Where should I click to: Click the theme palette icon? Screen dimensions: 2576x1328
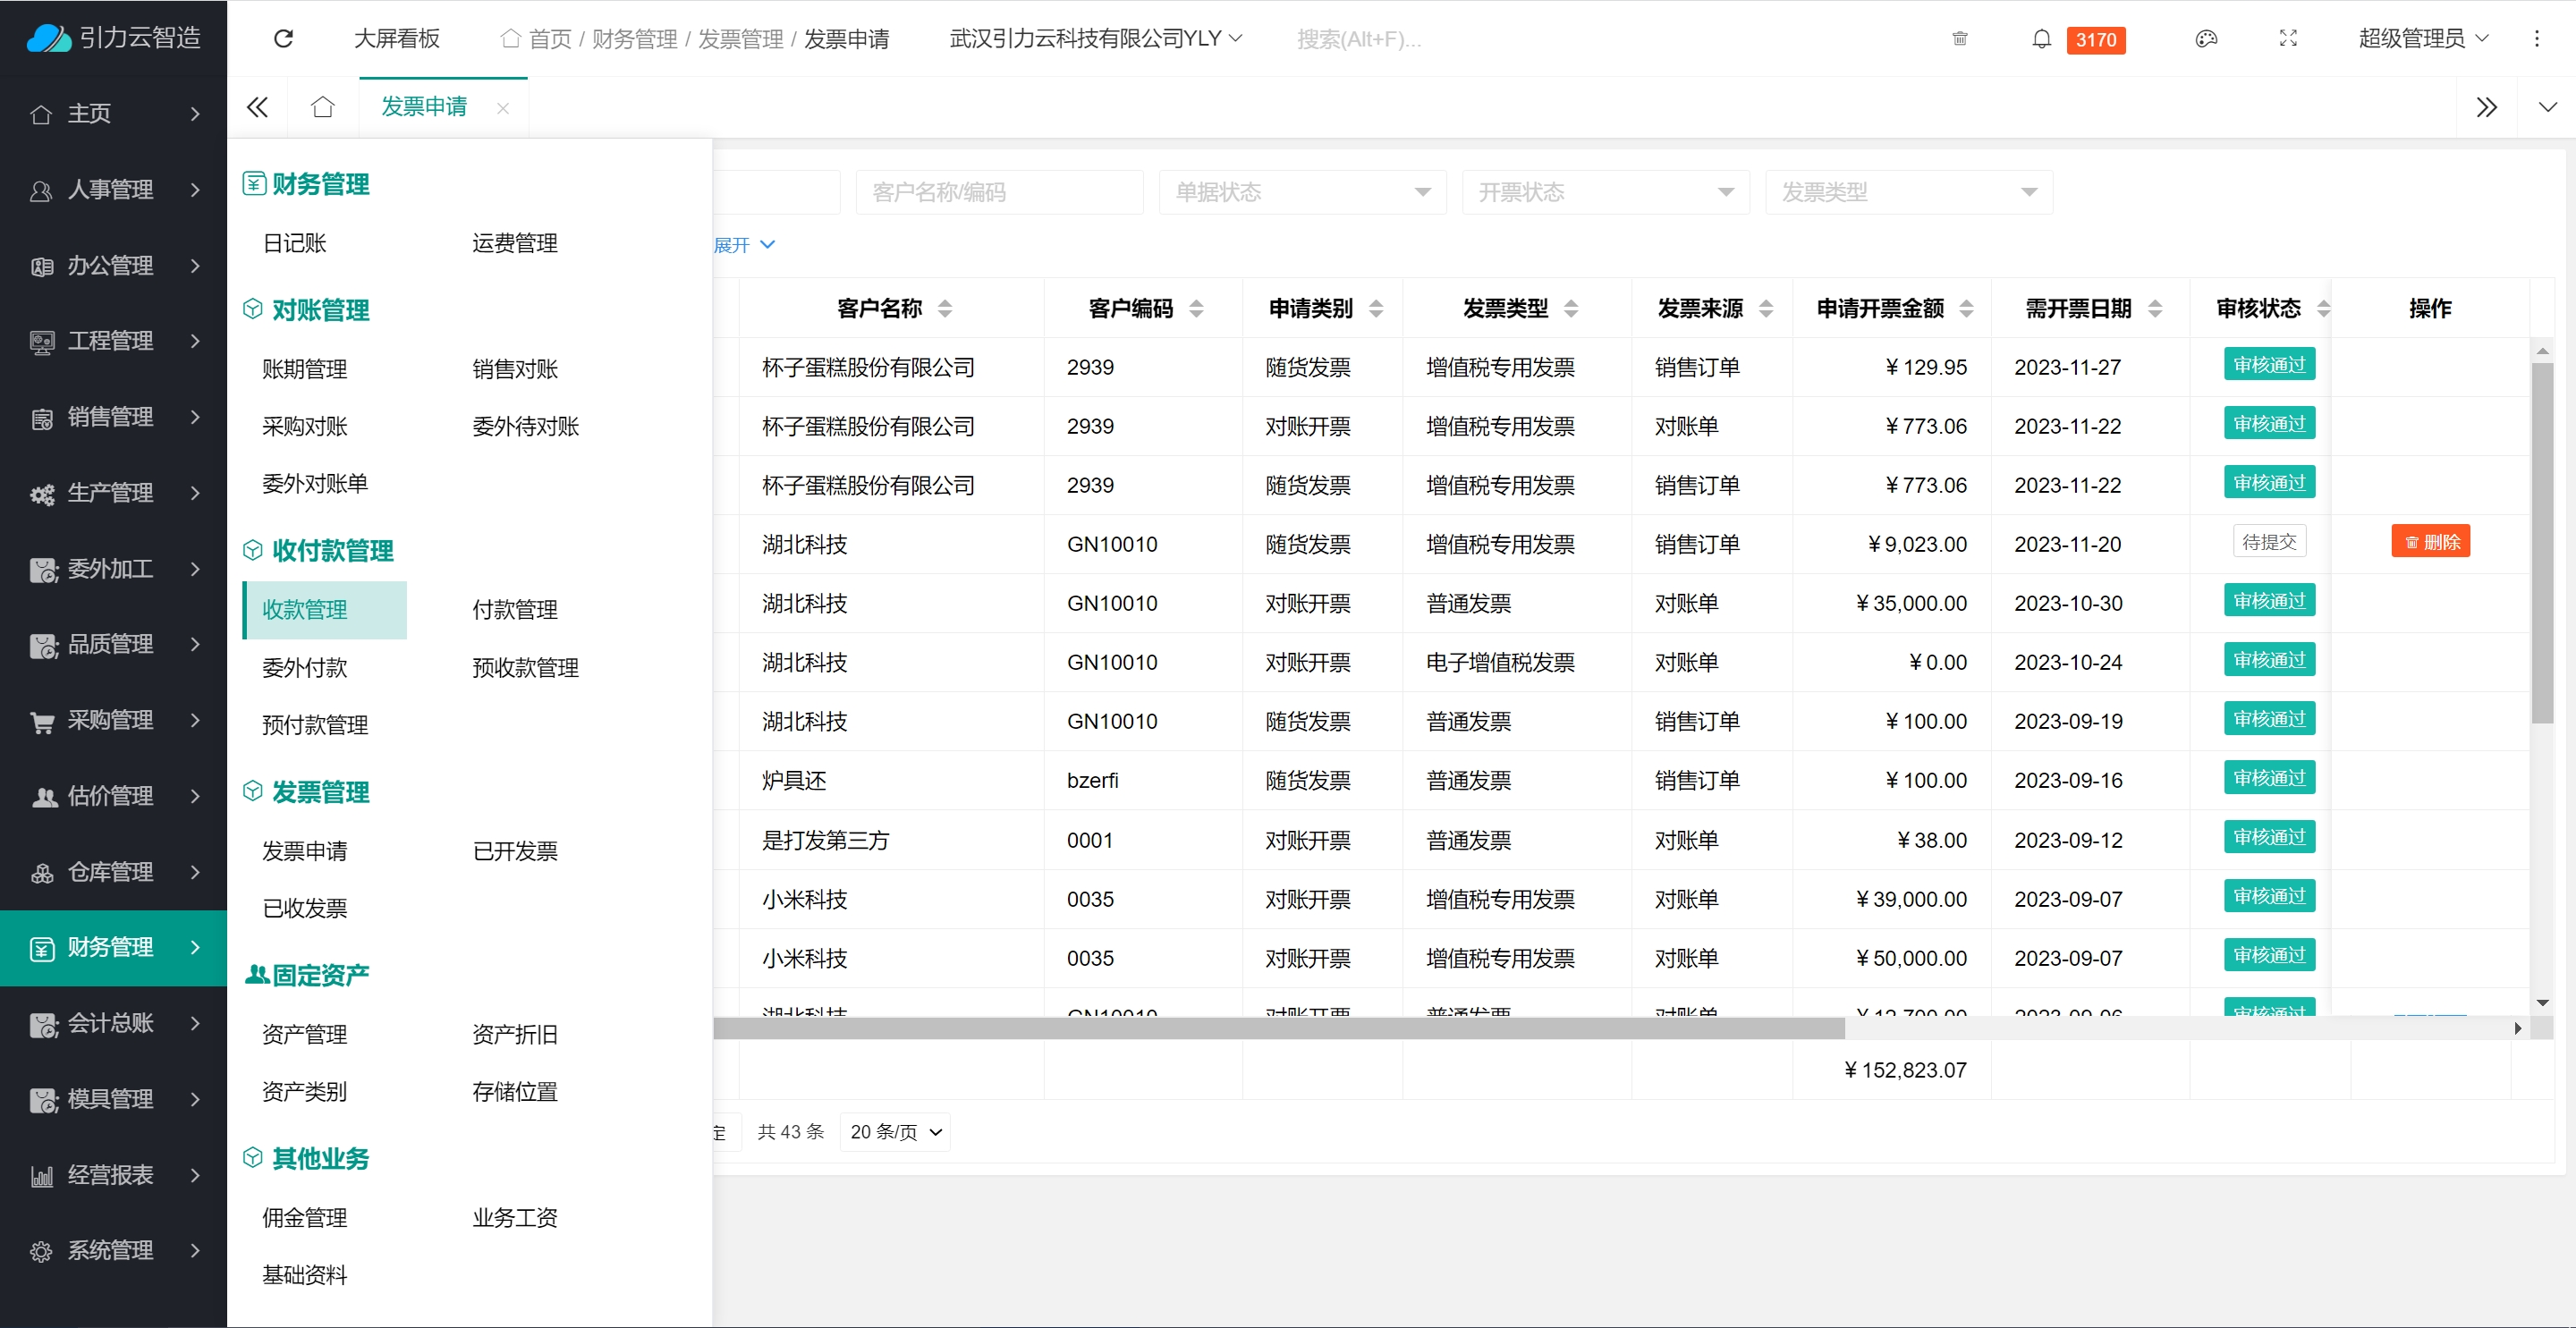[2206, 39]
